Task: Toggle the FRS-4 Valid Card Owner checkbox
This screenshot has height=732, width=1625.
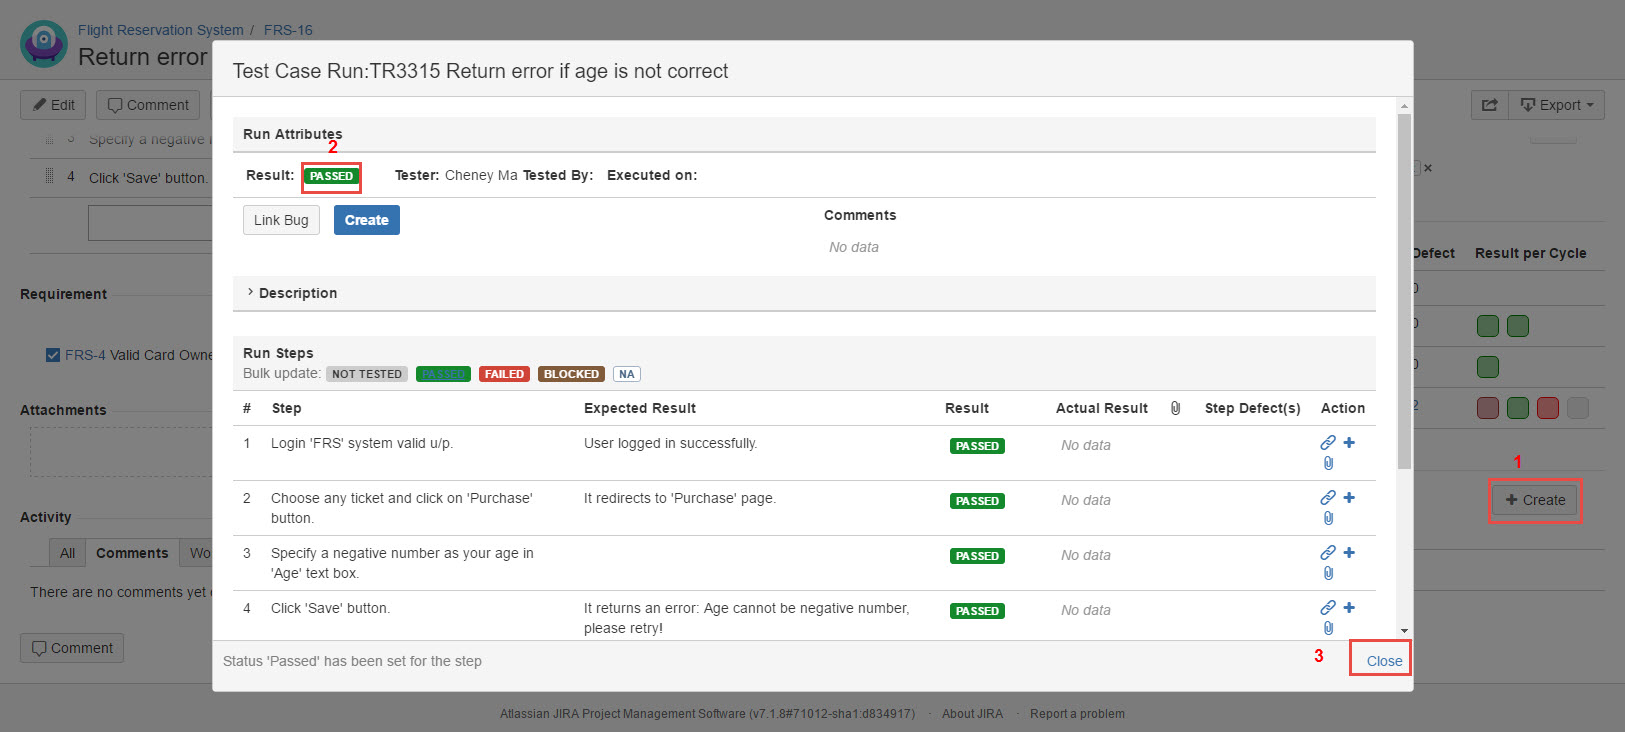Action: (53, 355)
